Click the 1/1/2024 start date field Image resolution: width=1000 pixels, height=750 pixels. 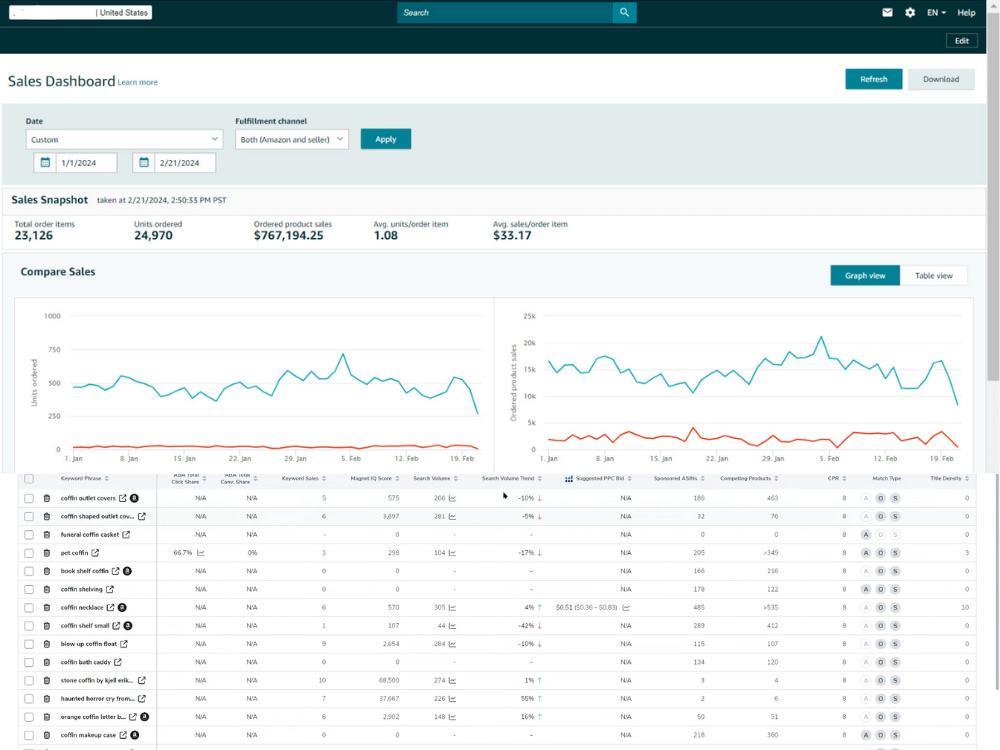coord(86,163)
